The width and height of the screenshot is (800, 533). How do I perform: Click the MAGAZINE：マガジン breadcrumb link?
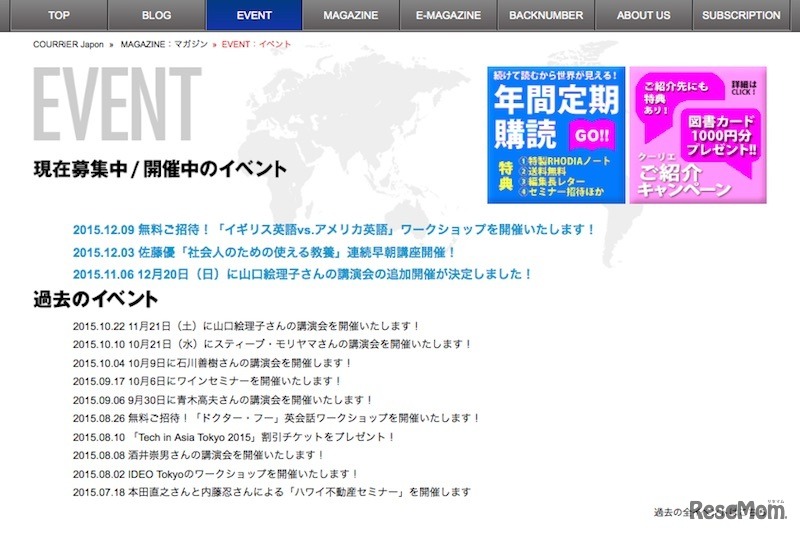tap(164, 44)
